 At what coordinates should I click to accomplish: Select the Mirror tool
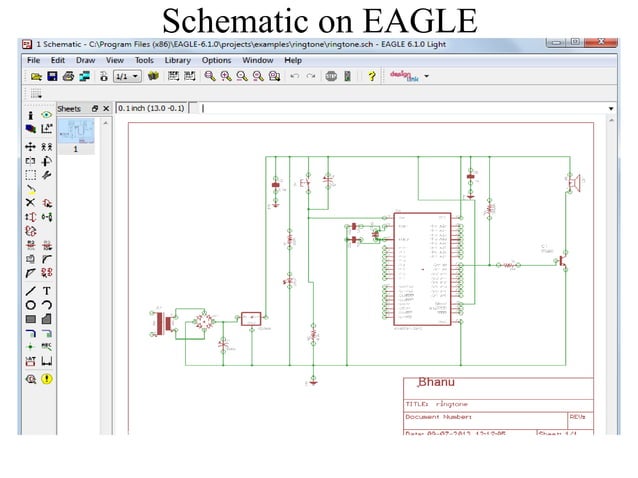(31, 161)
